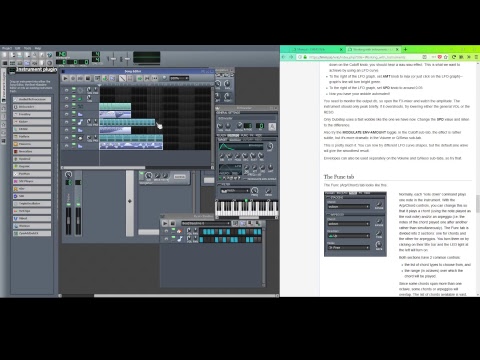
Task: Open the magnifier icon in instrument window
Action: [272, 127]
